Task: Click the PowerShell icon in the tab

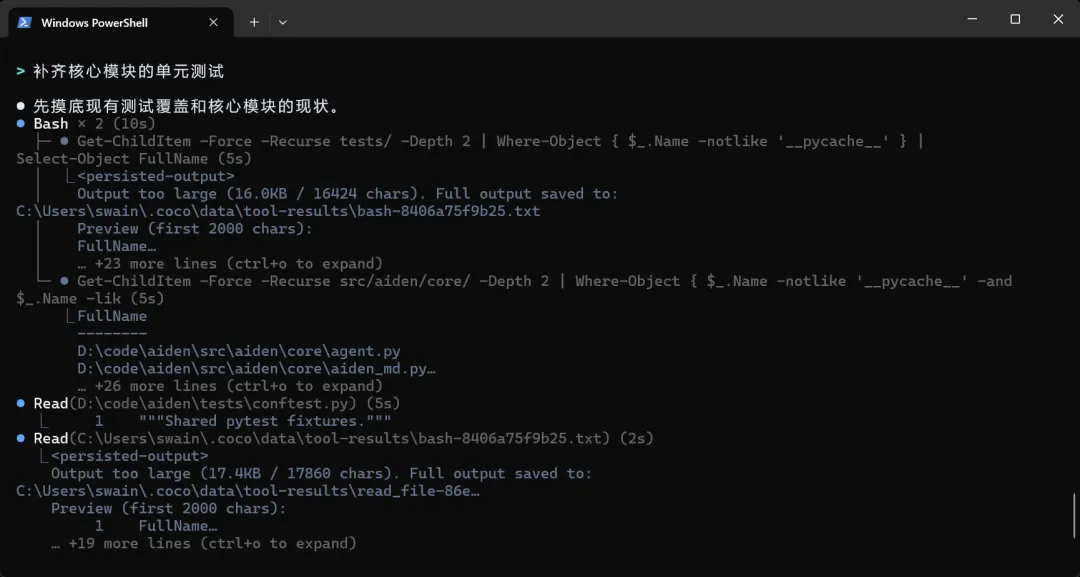Action: pos(25,22)
